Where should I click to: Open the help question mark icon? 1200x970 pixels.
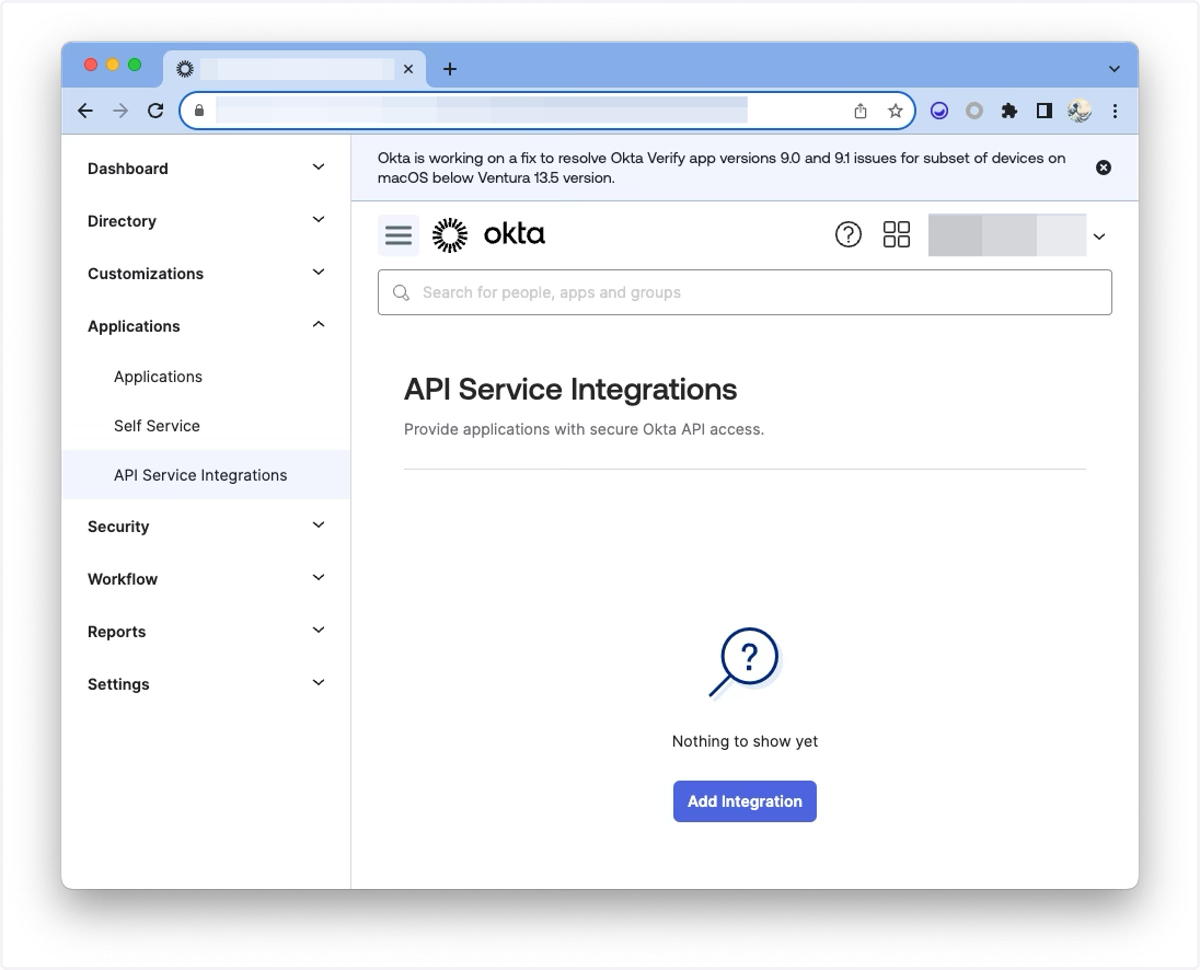848,235
